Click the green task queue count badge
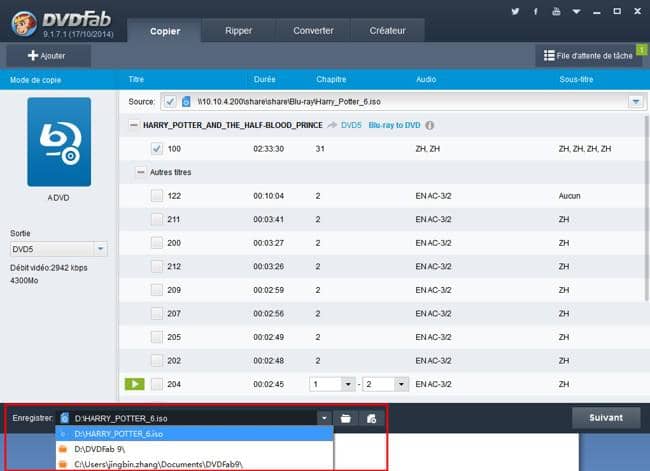The image size is (650, 471). pos(642,50)
